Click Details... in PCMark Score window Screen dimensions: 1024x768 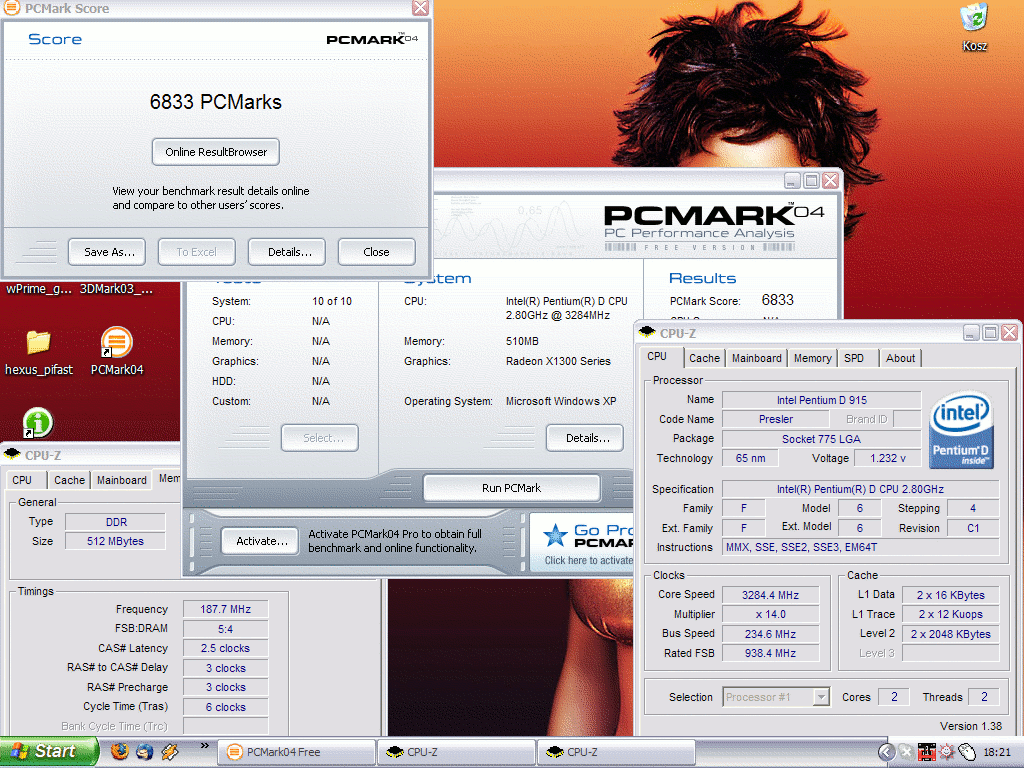coord(287,252)
